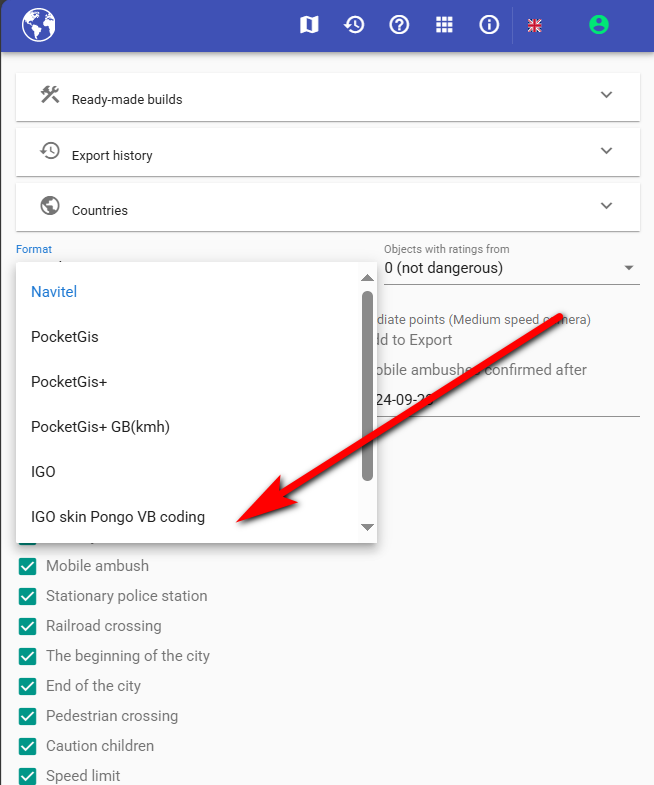The width and height of the screenshot is (654, 785).
Task: Click the Format field label
Action: pos(34,249)
